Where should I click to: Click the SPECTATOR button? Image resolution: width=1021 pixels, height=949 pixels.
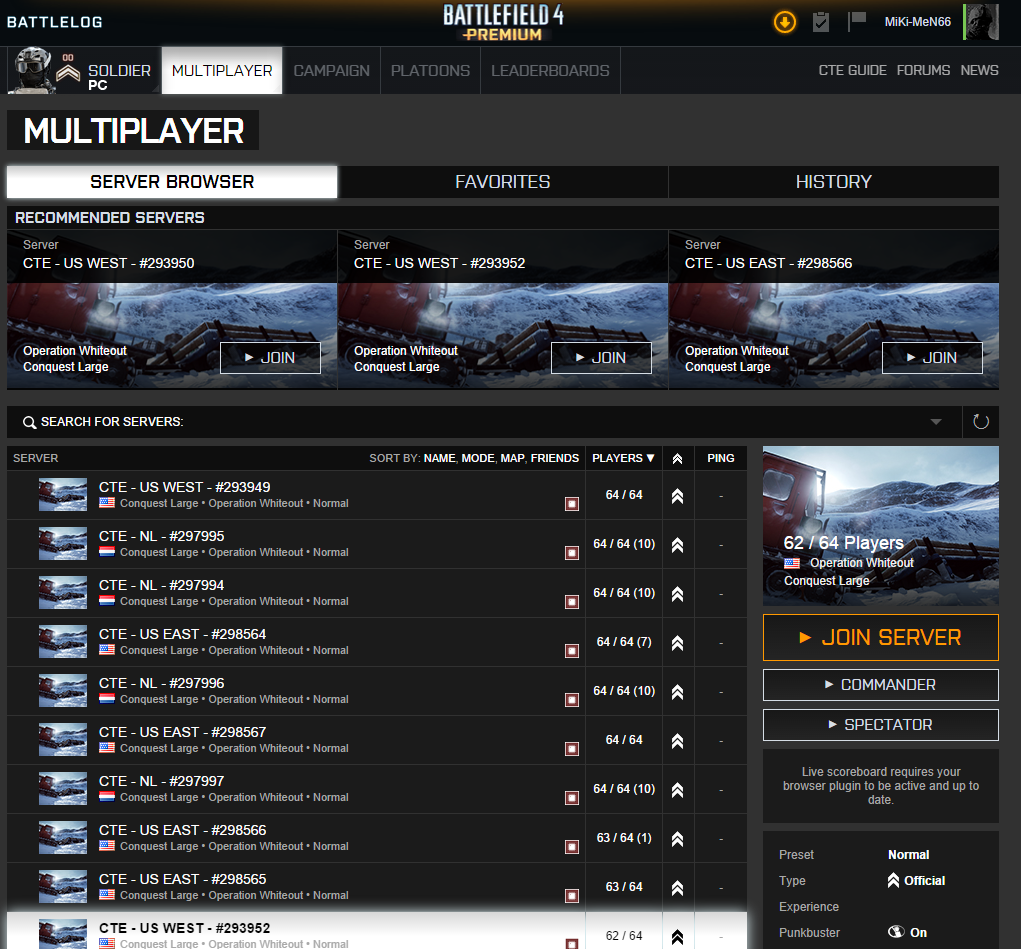[x=880, y=725]
